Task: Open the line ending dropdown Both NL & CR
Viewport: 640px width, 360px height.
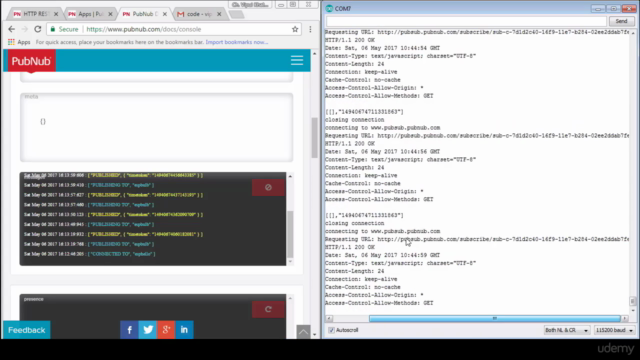Action: click(567, 330)
